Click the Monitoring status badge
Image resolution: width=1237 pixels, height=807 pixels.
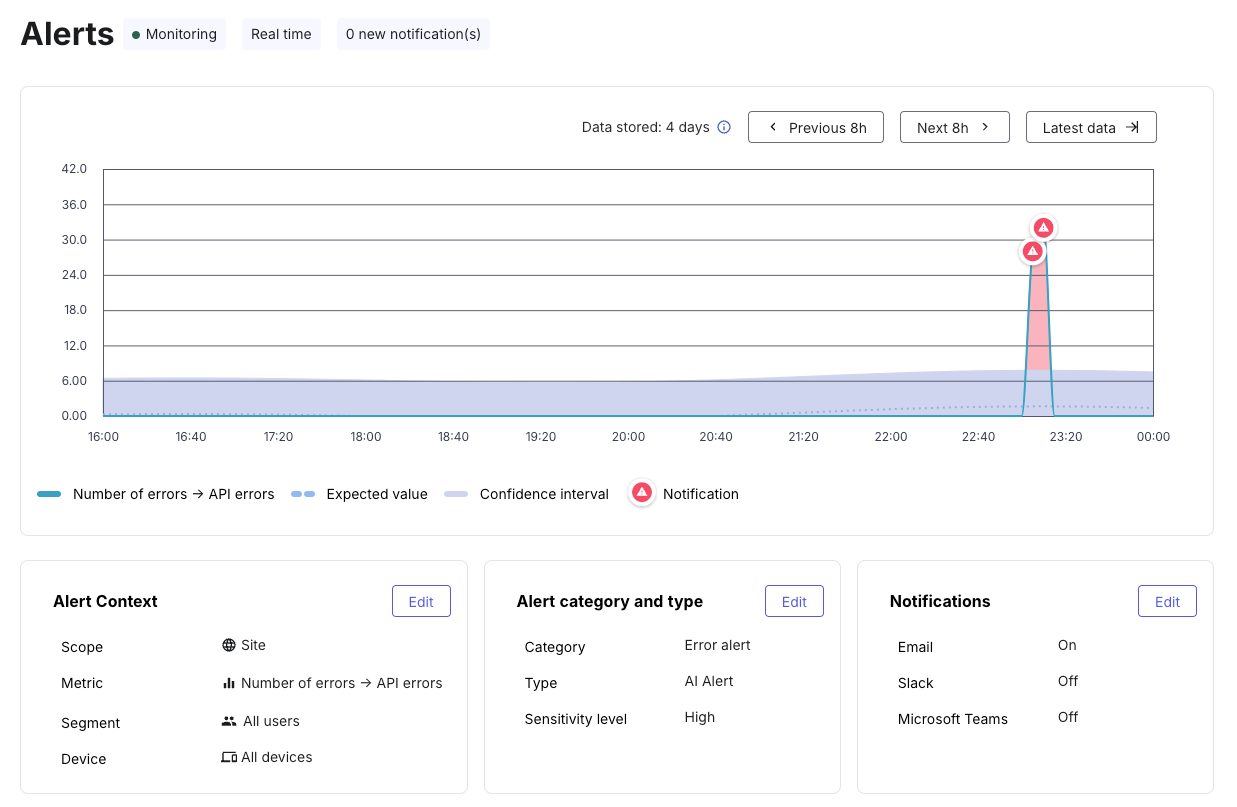[174, 34]
